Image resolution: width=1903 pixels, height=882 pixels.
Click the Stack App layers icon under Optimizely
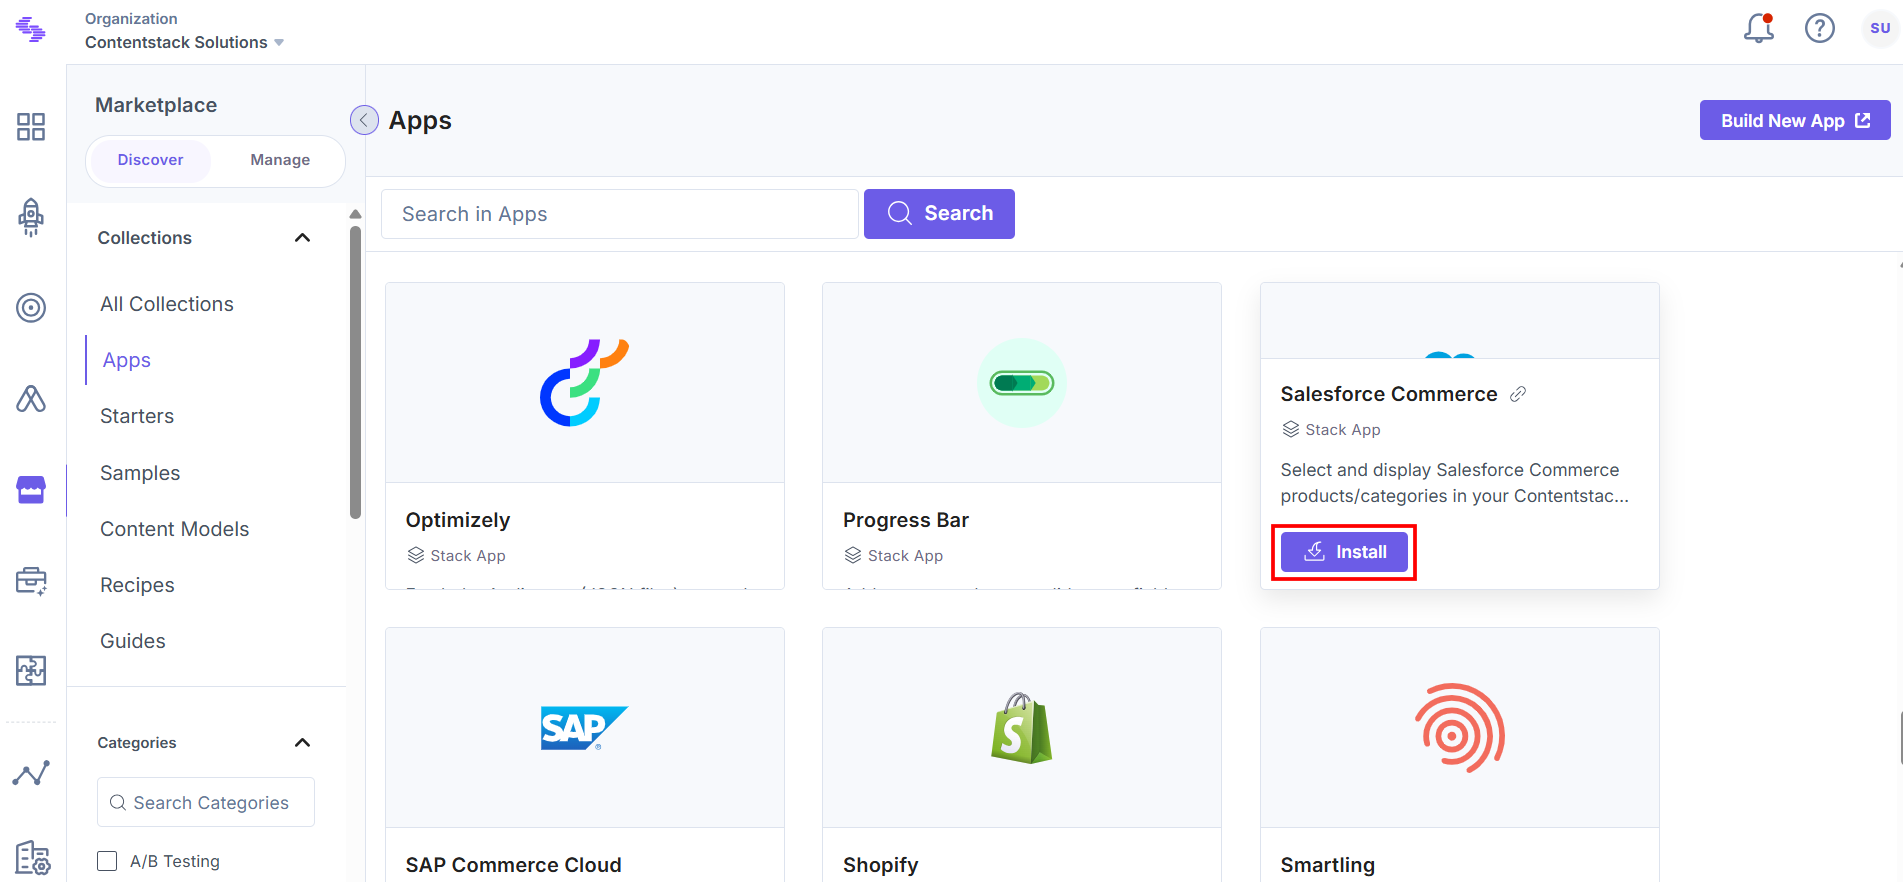point(416,555)
